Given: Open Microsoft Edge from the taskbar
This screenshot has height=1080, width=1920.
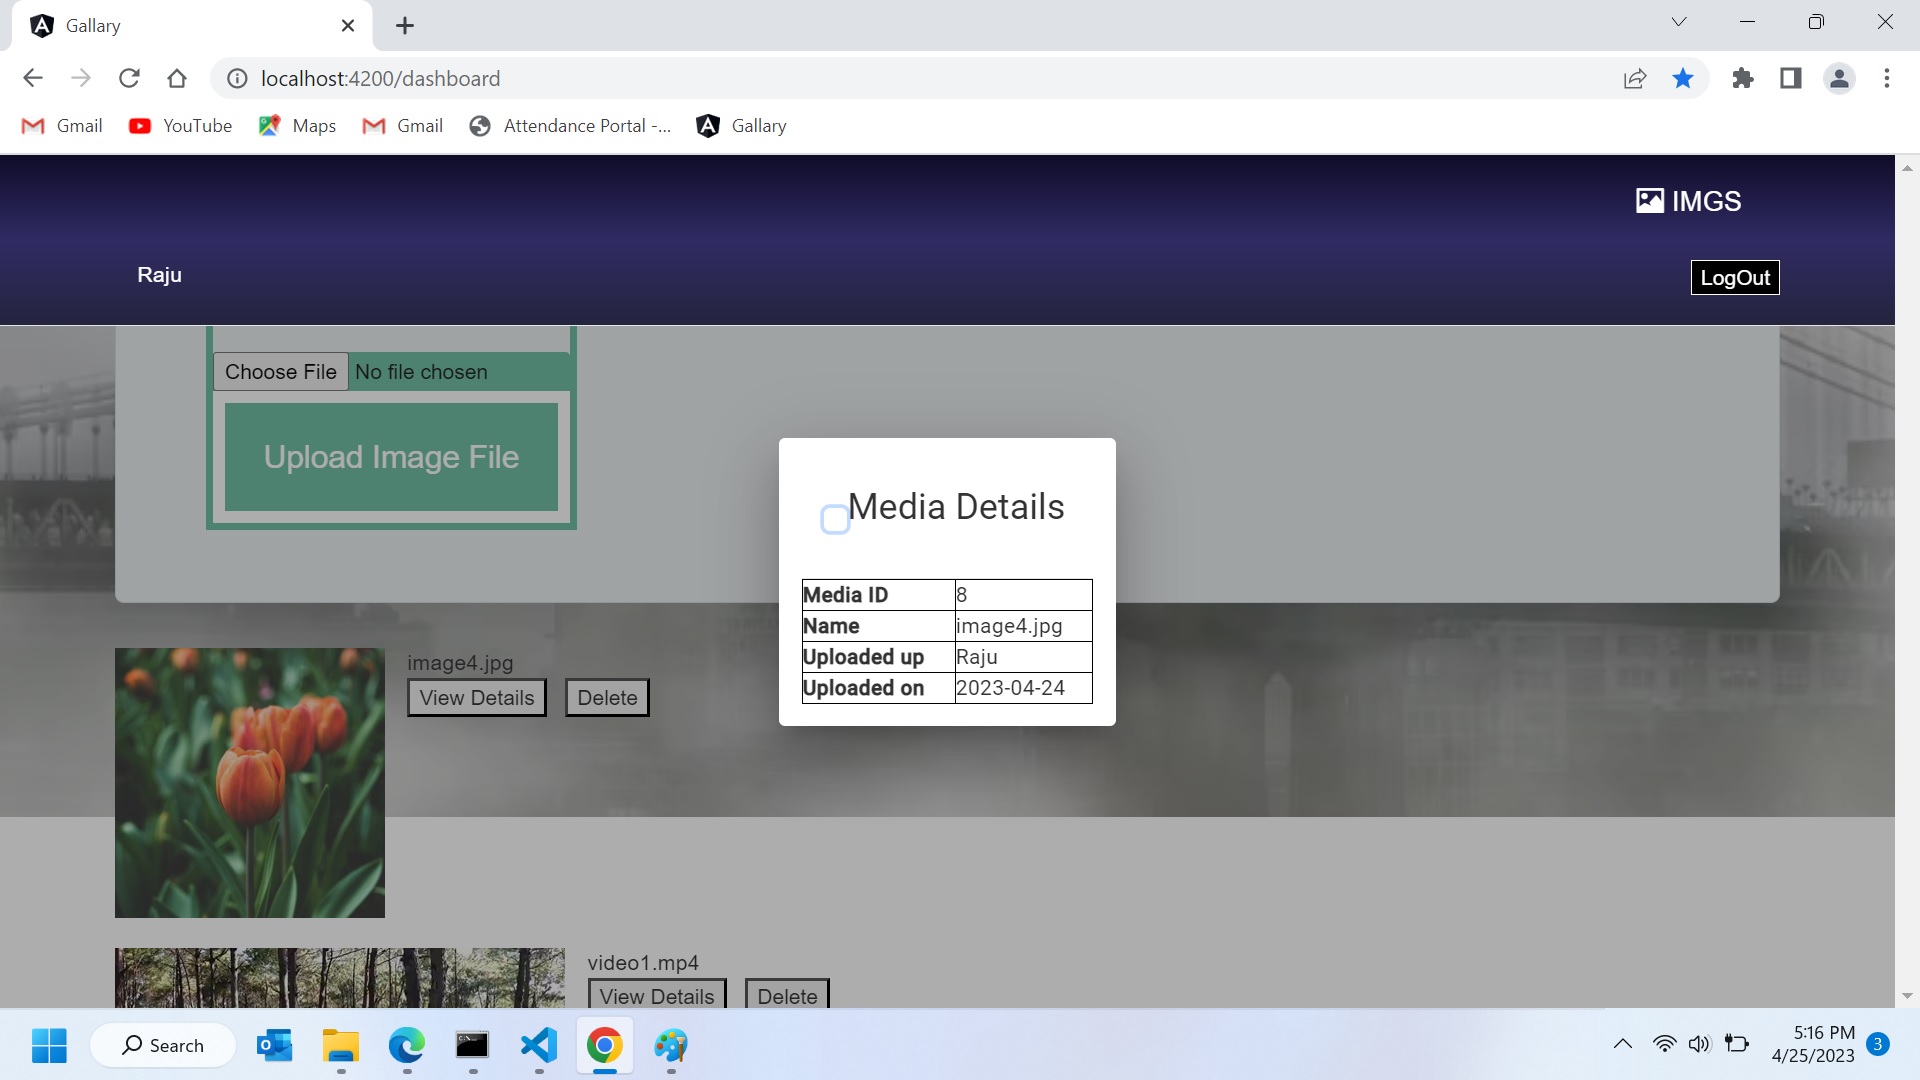Looking at the screenshot, I should 407,1046.
